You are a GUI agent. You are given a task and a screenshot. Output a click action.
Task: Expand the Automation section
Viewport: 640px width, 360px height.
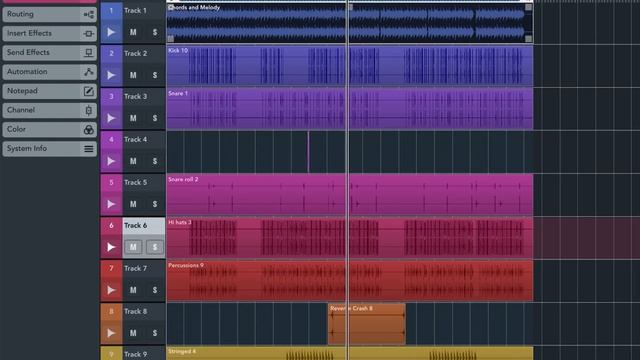pyautogui.click(x=49, y=72)
